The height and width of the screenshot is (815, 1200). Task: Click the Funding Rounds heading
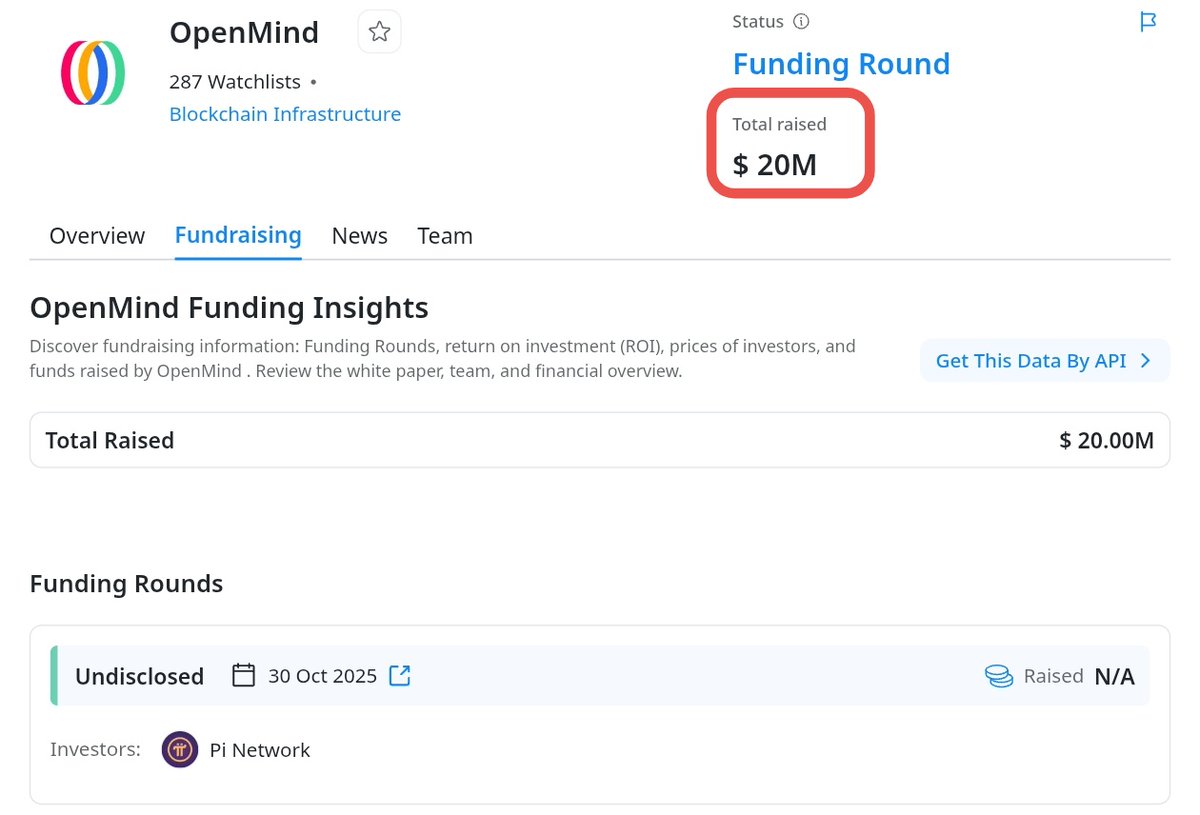point(126,584)
